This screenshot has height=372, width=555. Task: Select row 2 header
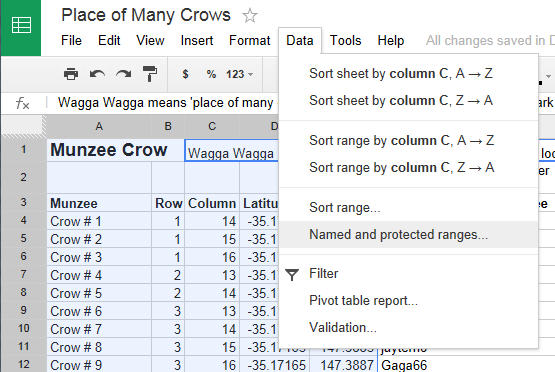point(23,177)
